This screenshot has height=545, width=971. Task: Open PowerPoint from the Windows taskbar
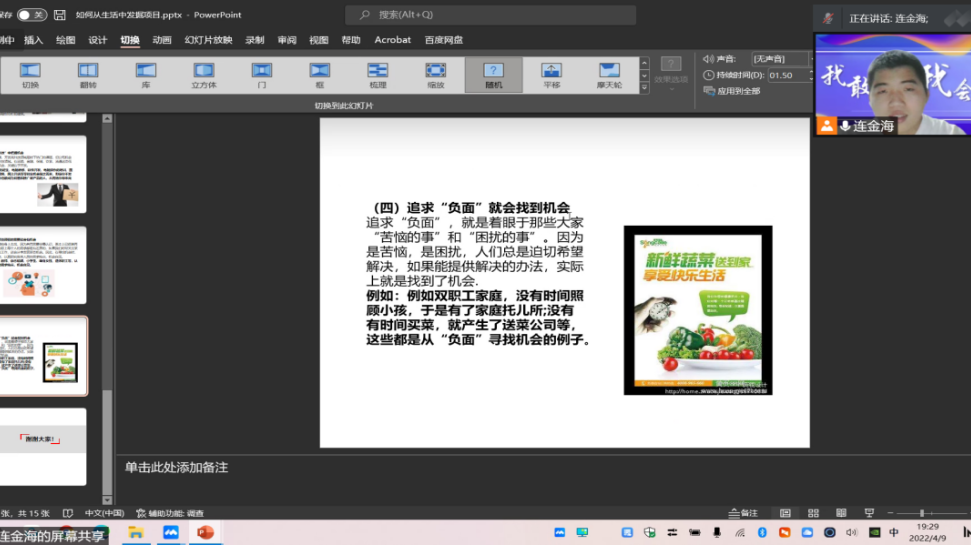tap(205, 532)
